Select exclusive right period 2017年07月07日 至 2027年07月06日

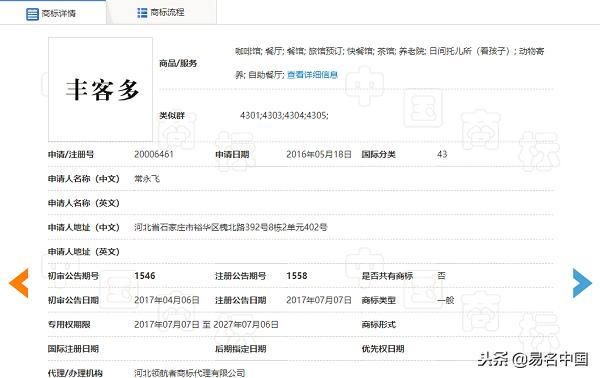pos(206,324)
